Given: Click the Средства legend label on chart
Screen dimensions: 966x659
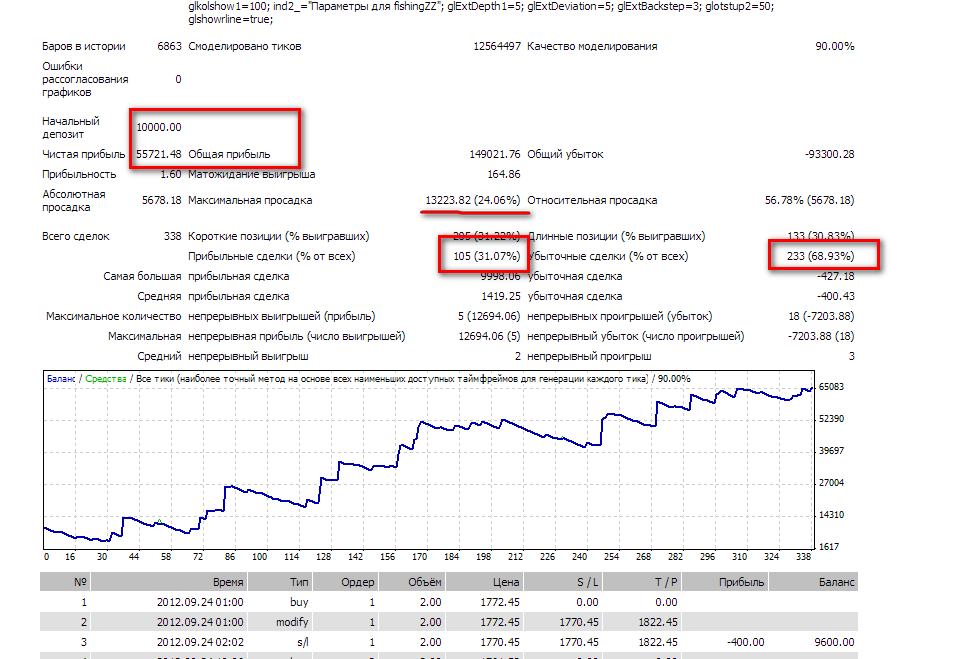Looking at the screenshot, I should pyautogui.click(x=106, y=379).
